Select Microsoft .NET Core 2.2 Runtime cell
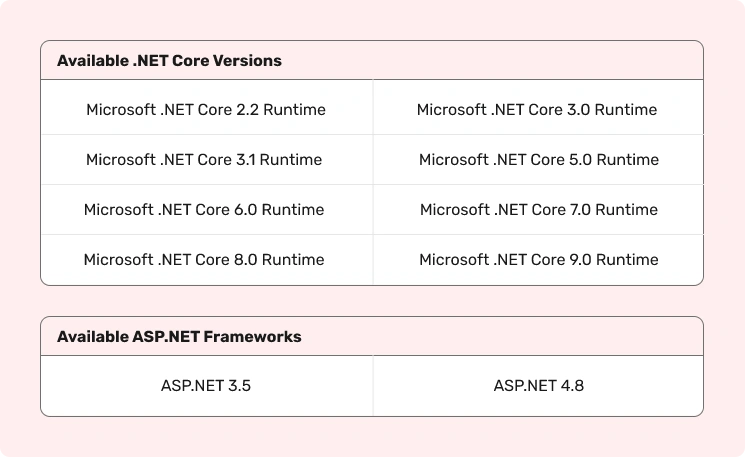This screenshot has width=745, height=457. pyautogui.click(x=206, y=110)
